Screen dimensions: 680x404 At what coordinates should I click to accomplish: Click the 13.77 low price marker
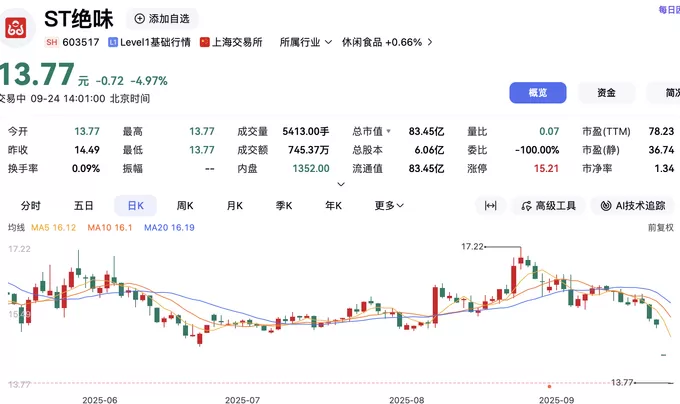pyautogui.click(x=622, y=382)
